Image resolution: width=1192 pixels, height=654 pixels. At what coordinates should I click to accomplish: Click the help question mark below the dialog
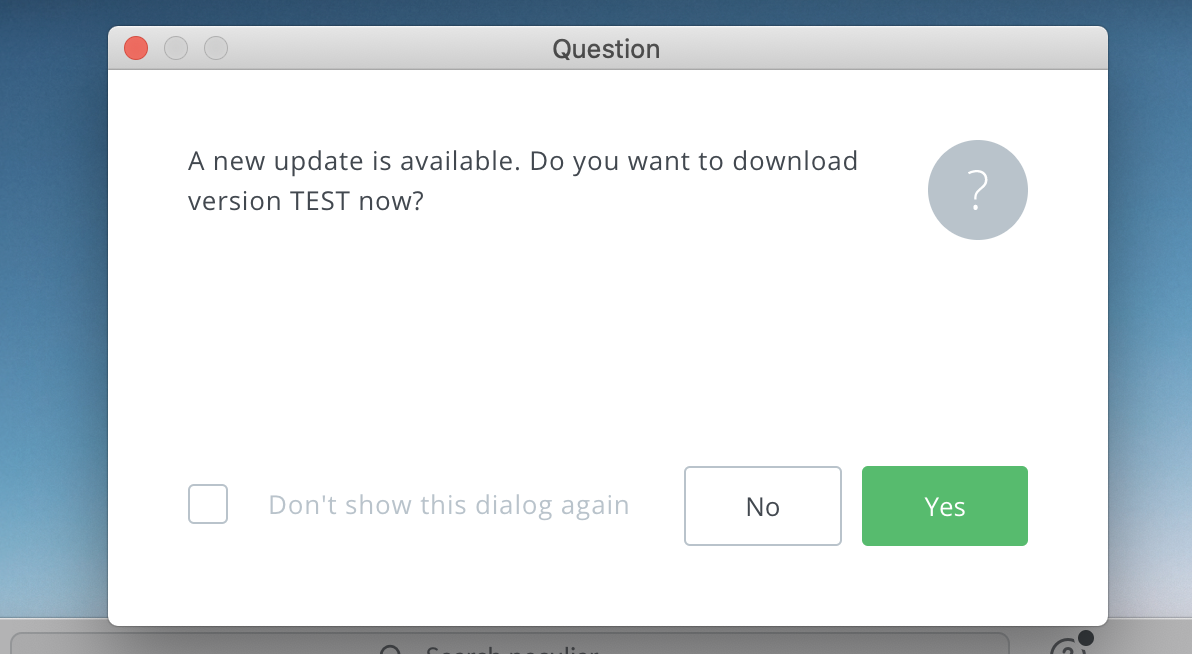click(1071, 648)
